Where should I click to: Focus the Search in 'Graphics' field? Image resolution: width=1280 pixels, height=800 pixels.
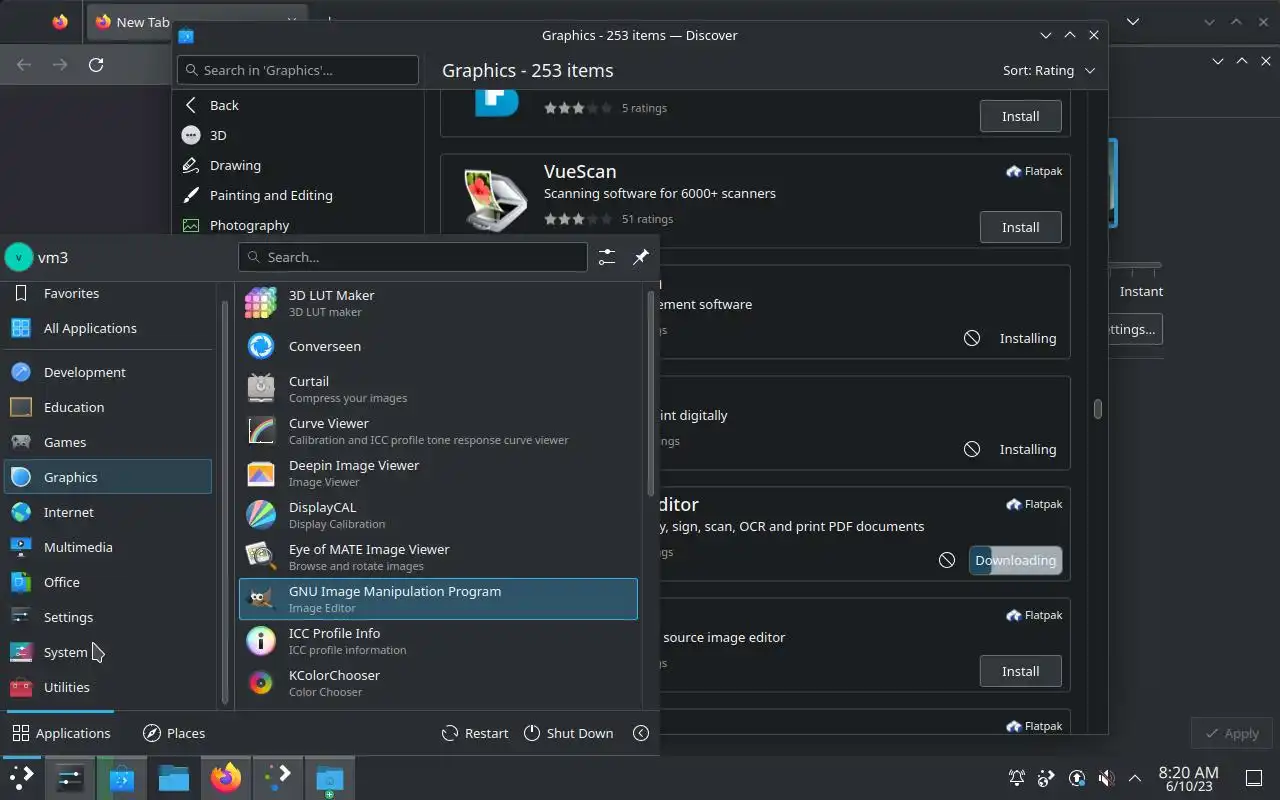298,70
